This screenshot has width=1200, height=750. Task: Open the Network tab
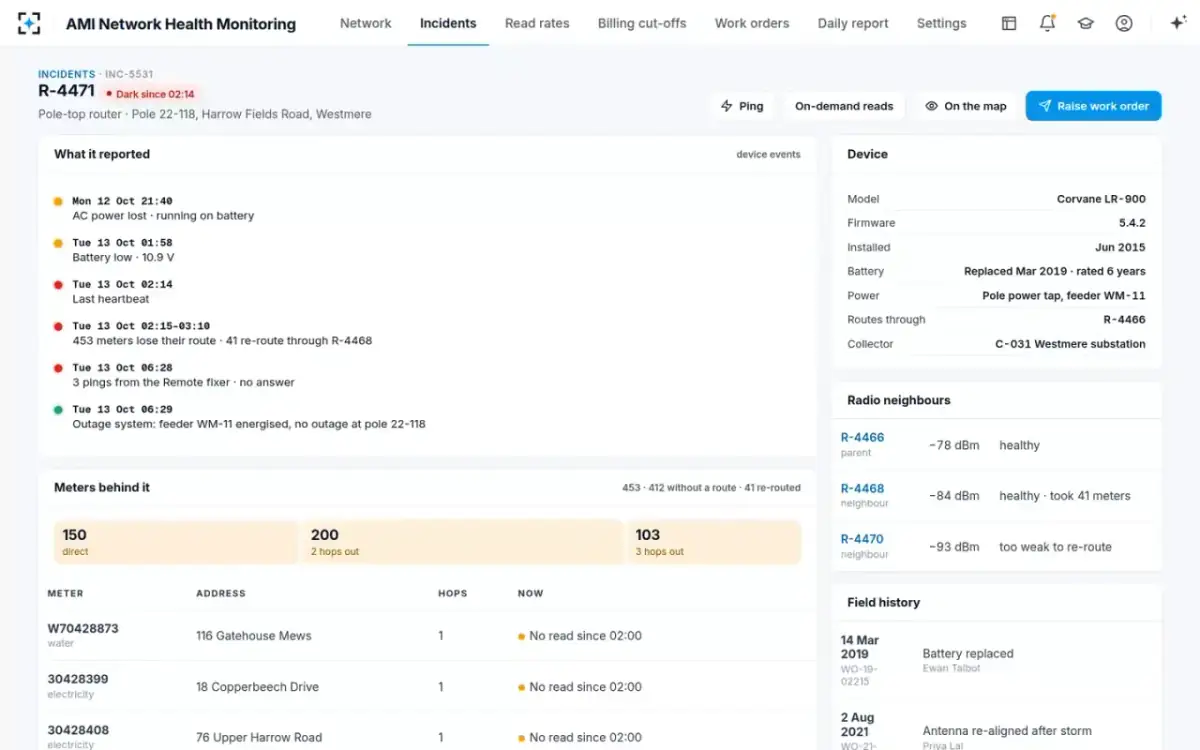[x=365, y=23]
